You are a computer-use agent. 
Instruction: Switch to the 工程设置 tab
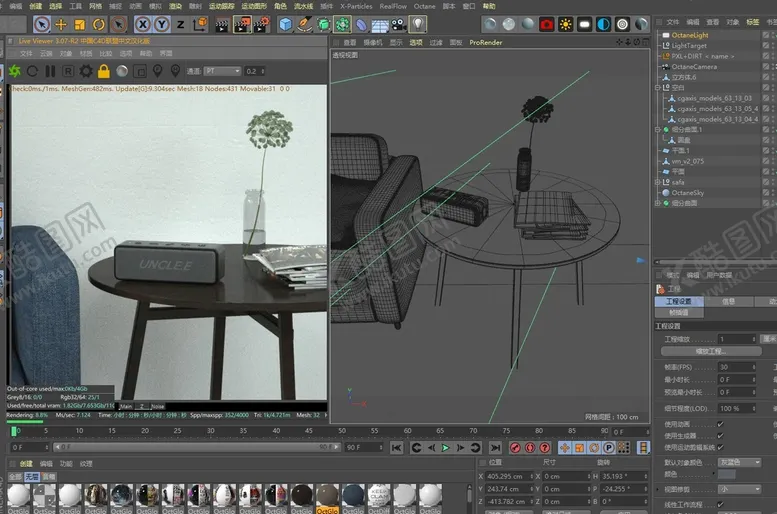pyautogui.click(x=678, y=301)
